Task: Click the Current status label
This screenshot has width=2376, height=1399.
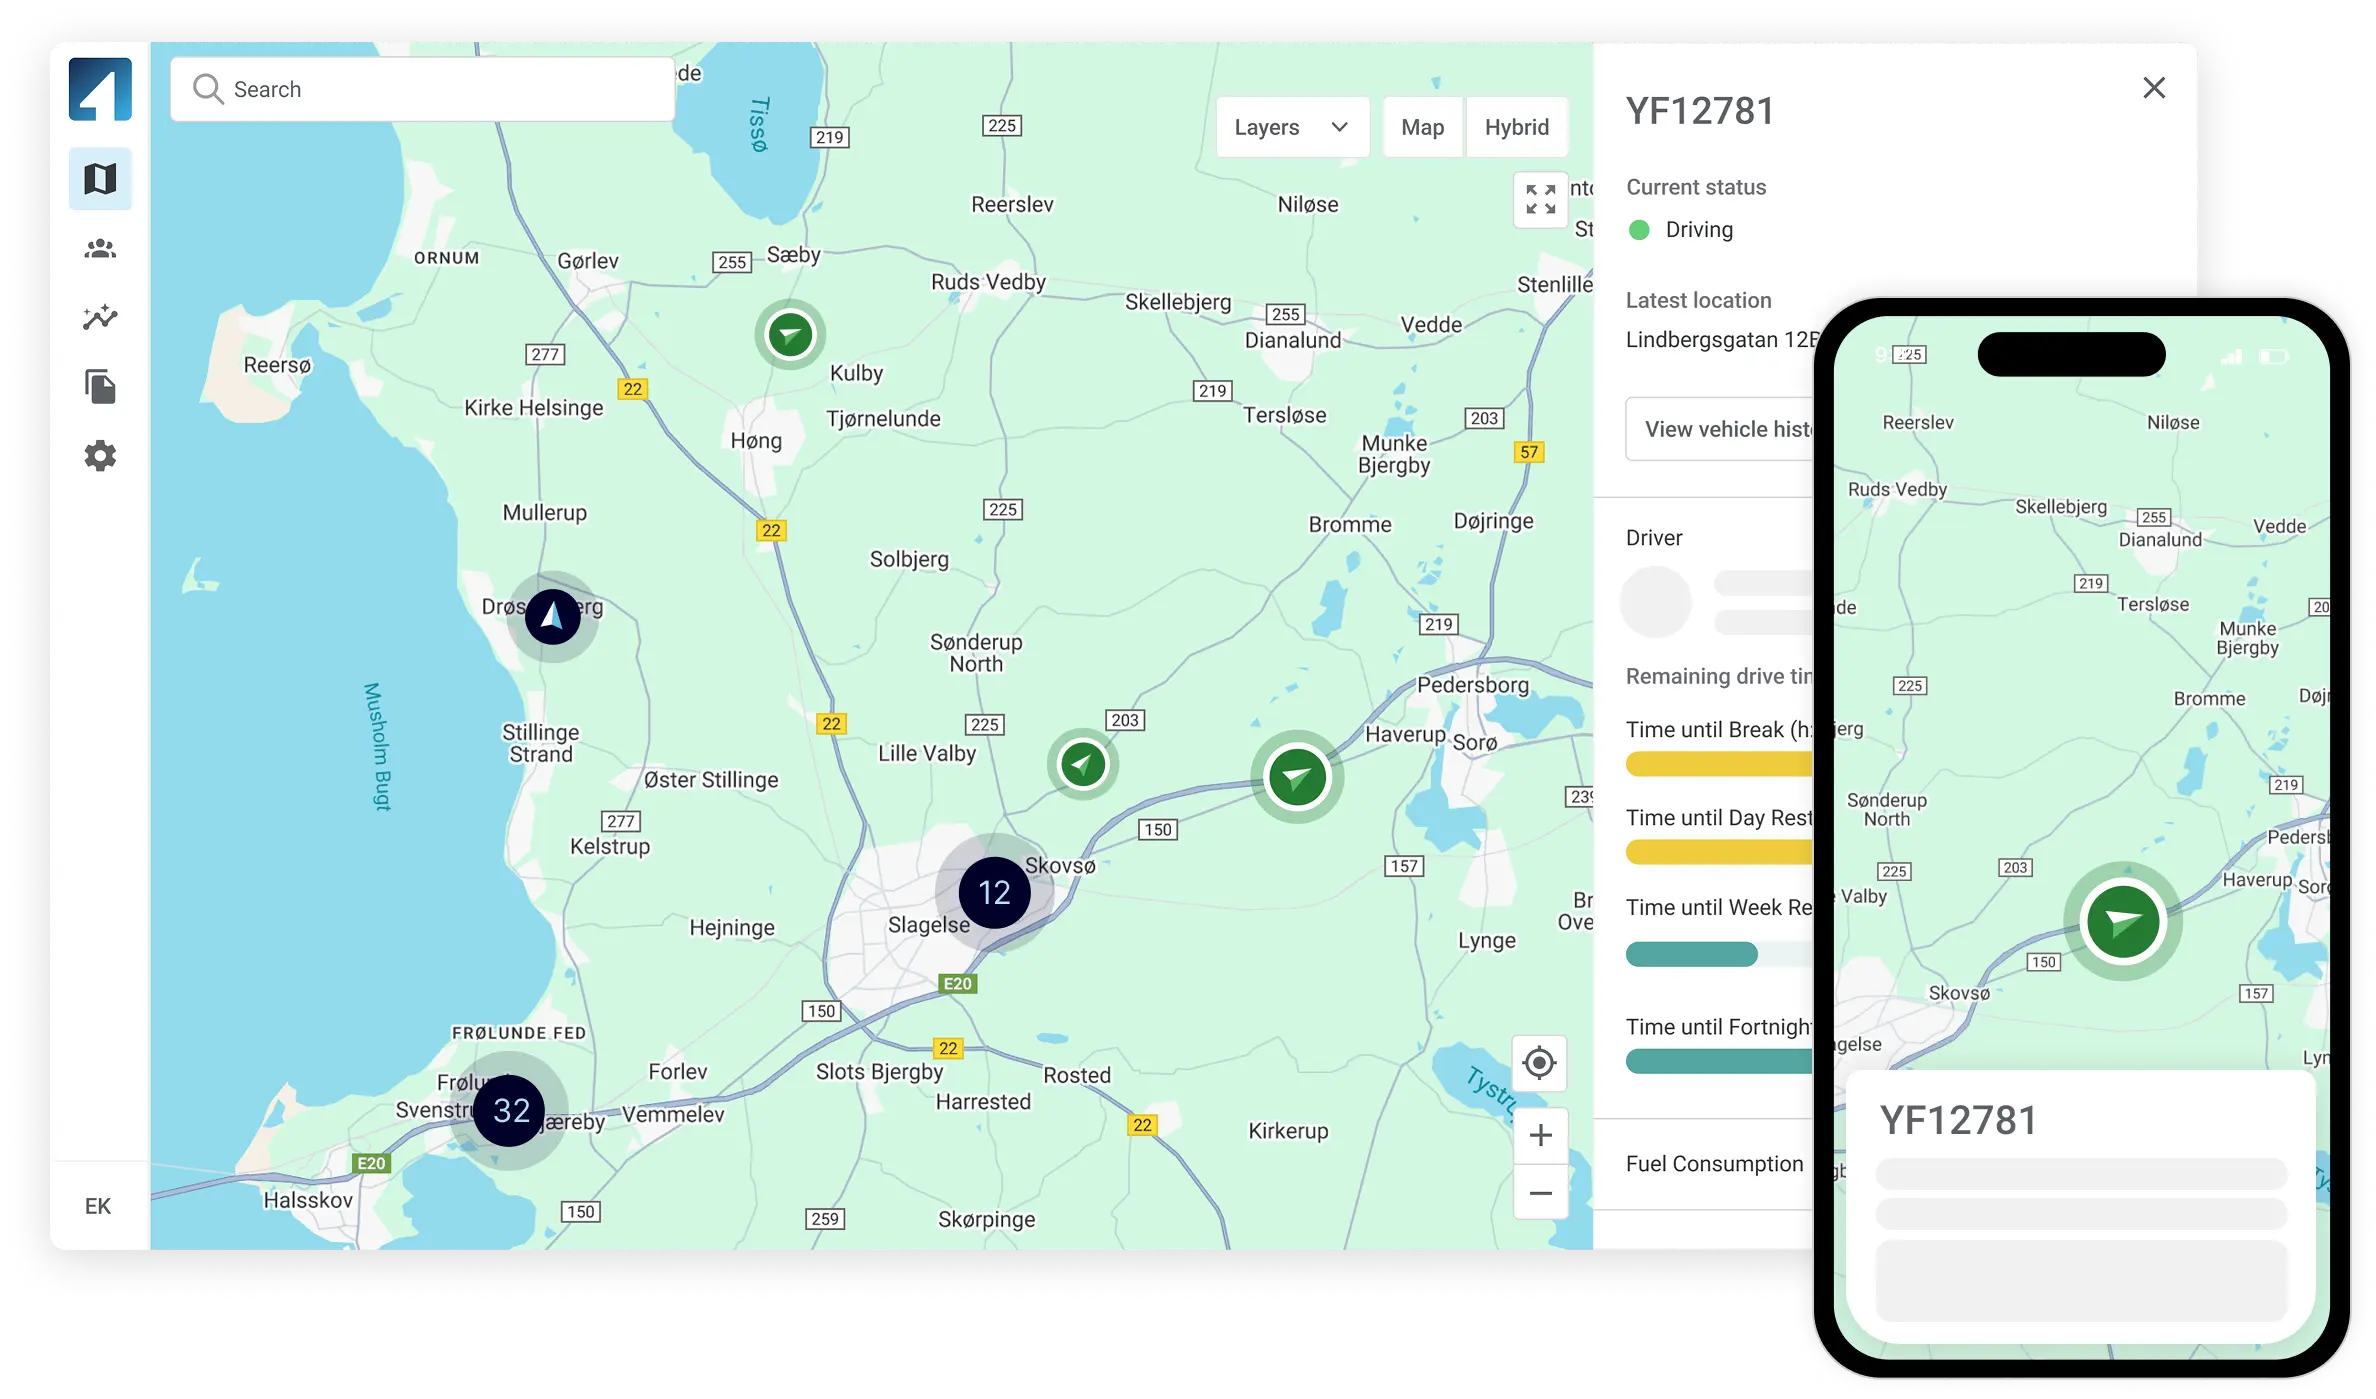Action: (1696, 187)
